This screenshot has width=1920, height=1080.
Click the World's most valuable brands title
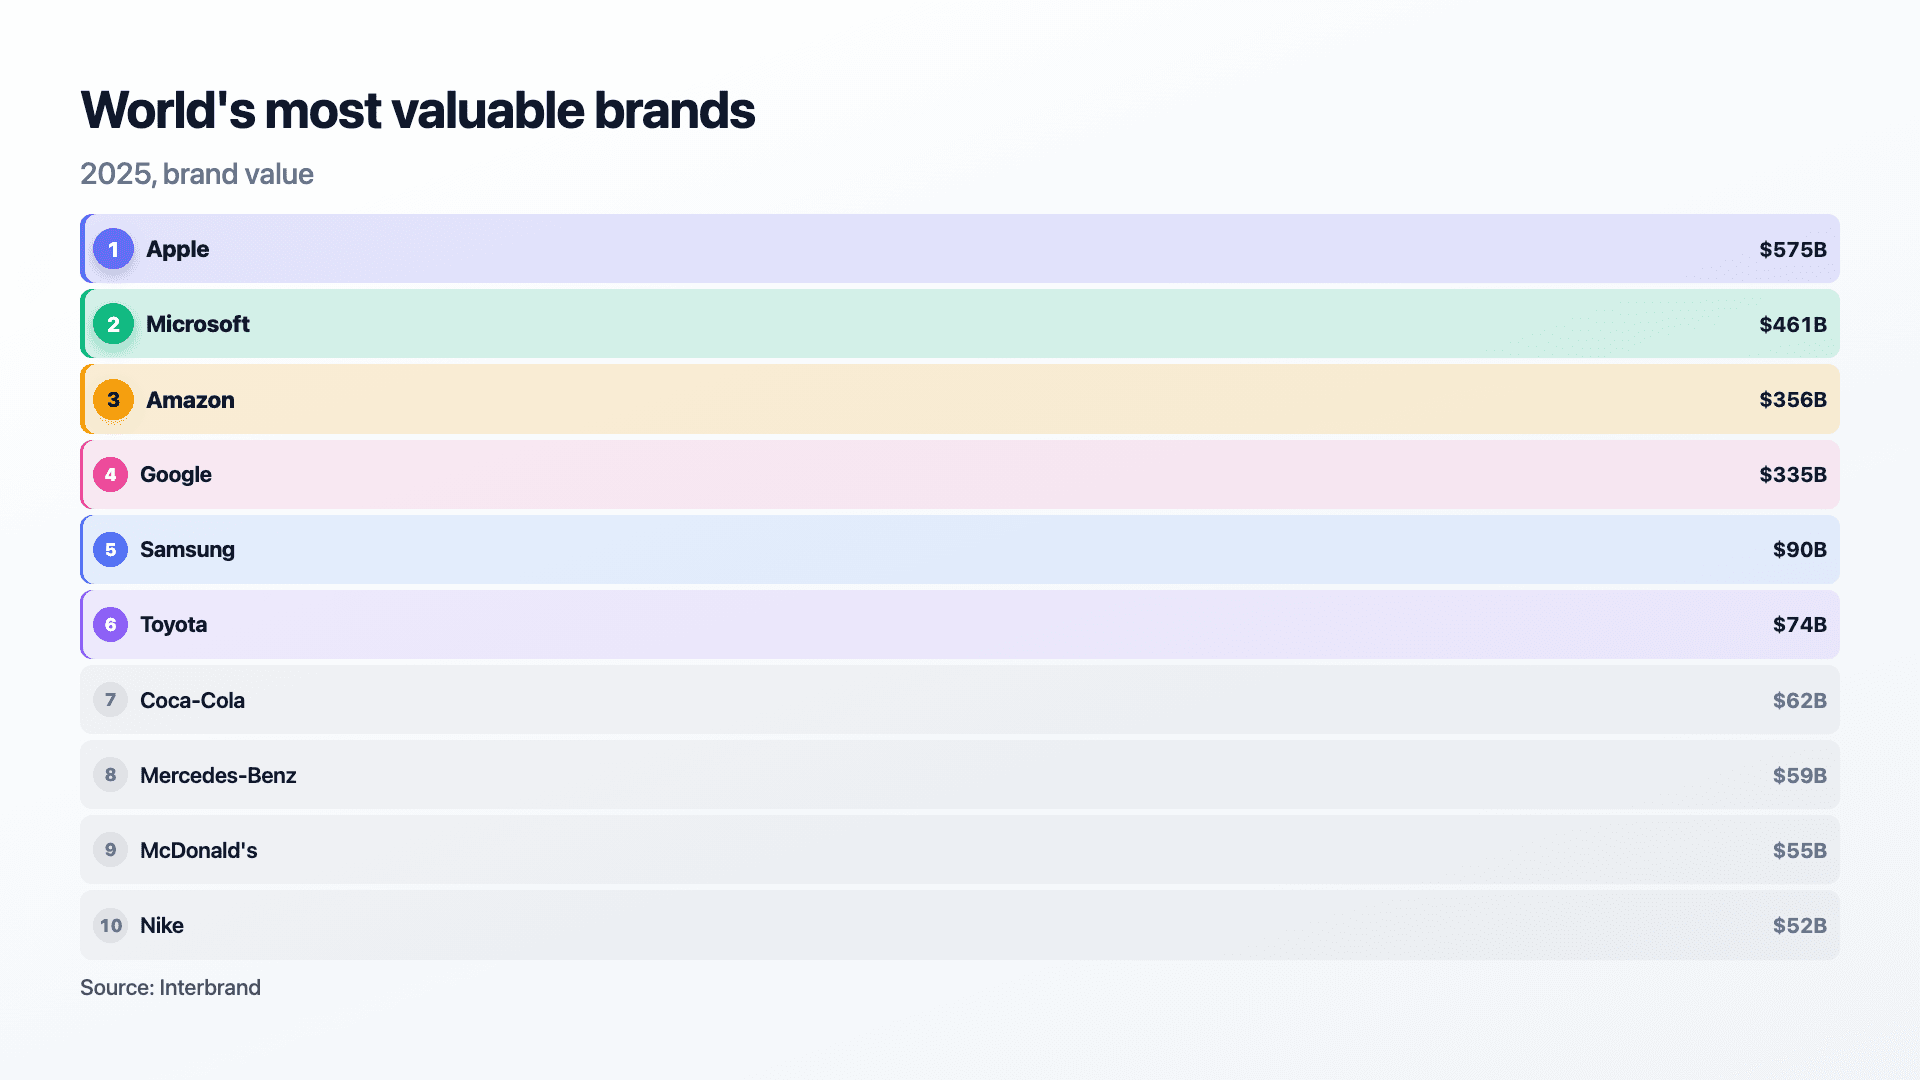point(418,110)
